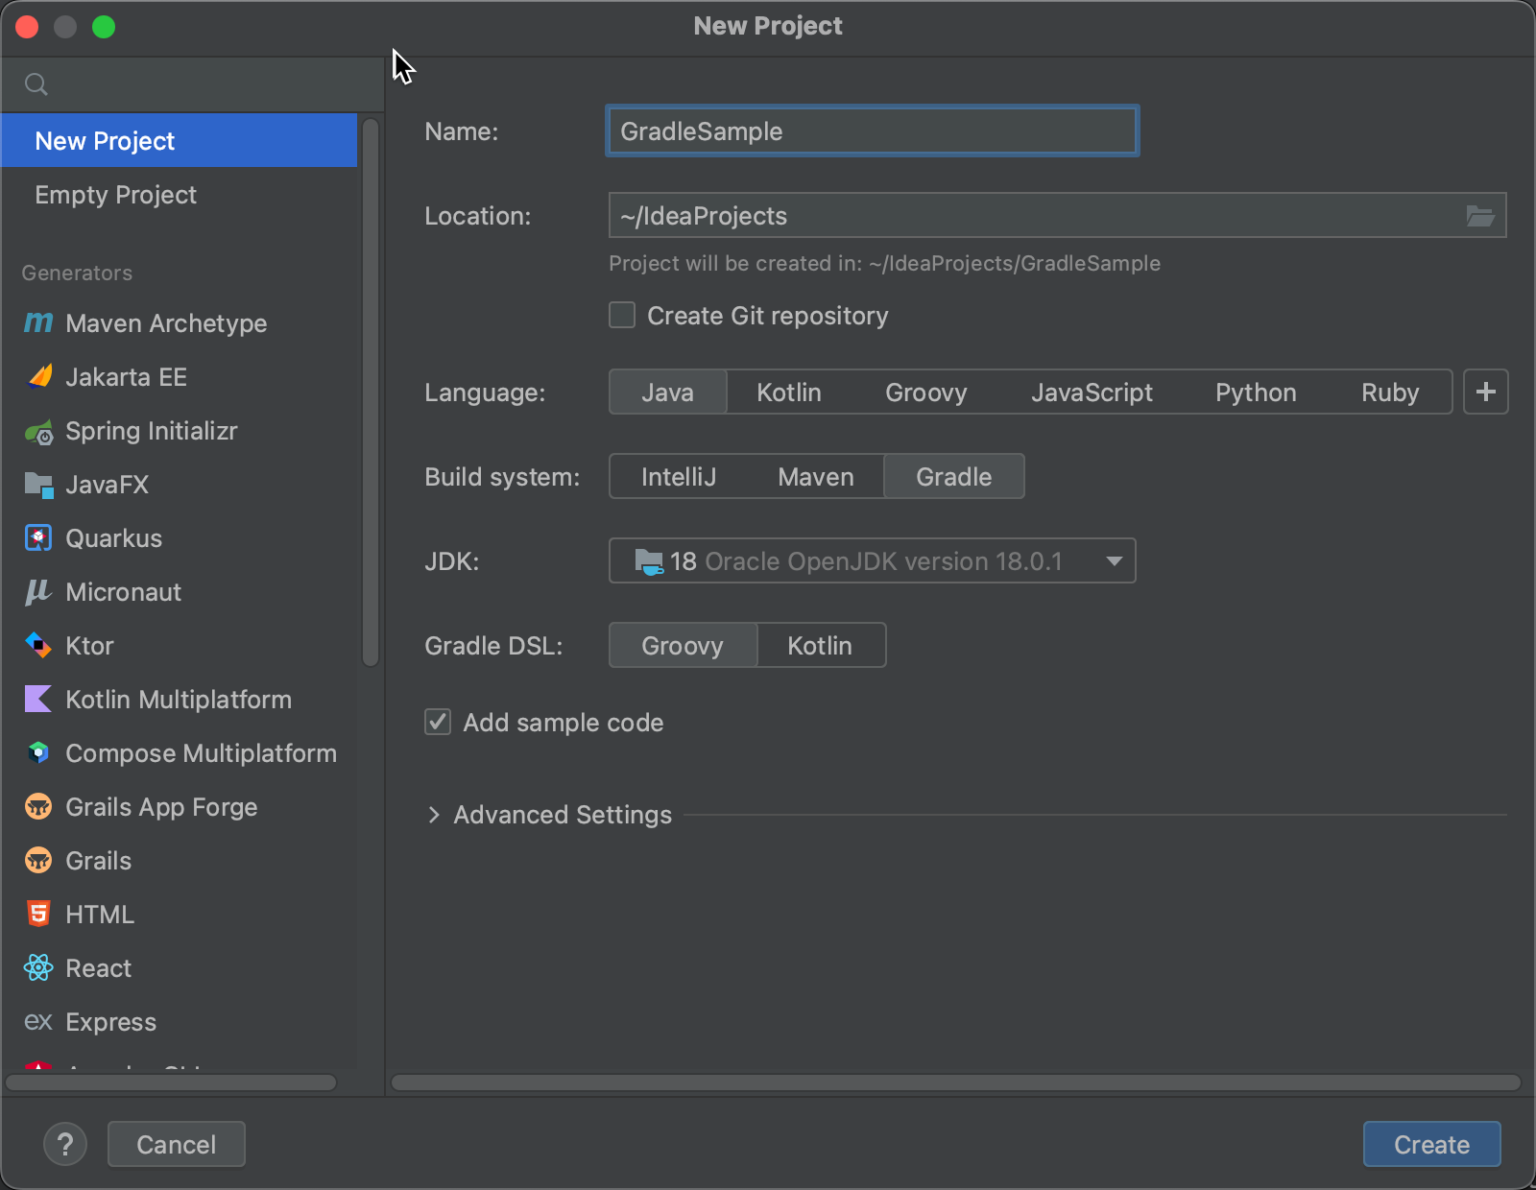Select the Micronaut generator
The width and height of the screenshot is (1536, 1190).
pyautogui.click(x=122, y=592)
